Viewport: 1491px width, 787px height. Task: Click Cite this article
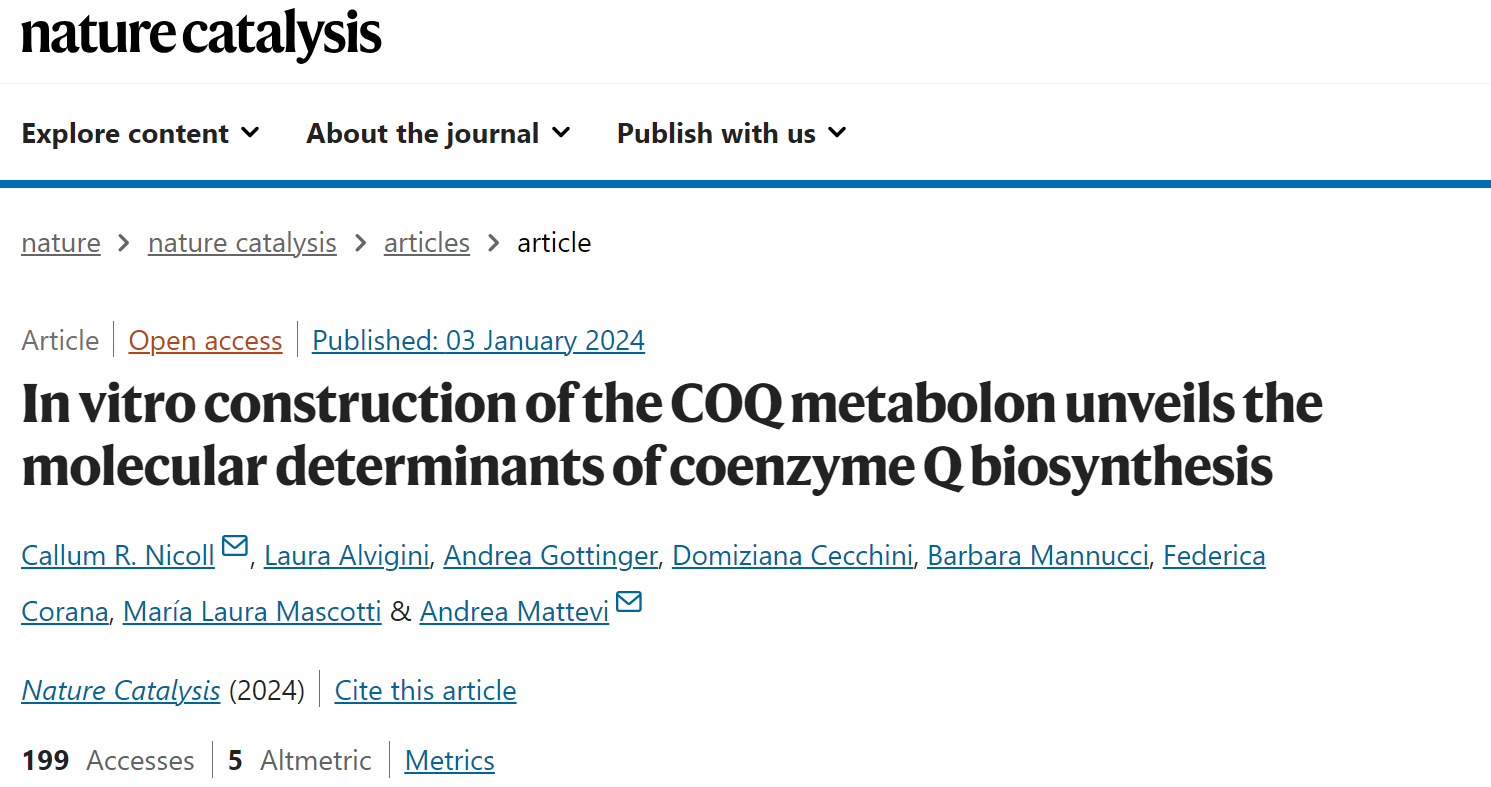coord(426,690)
